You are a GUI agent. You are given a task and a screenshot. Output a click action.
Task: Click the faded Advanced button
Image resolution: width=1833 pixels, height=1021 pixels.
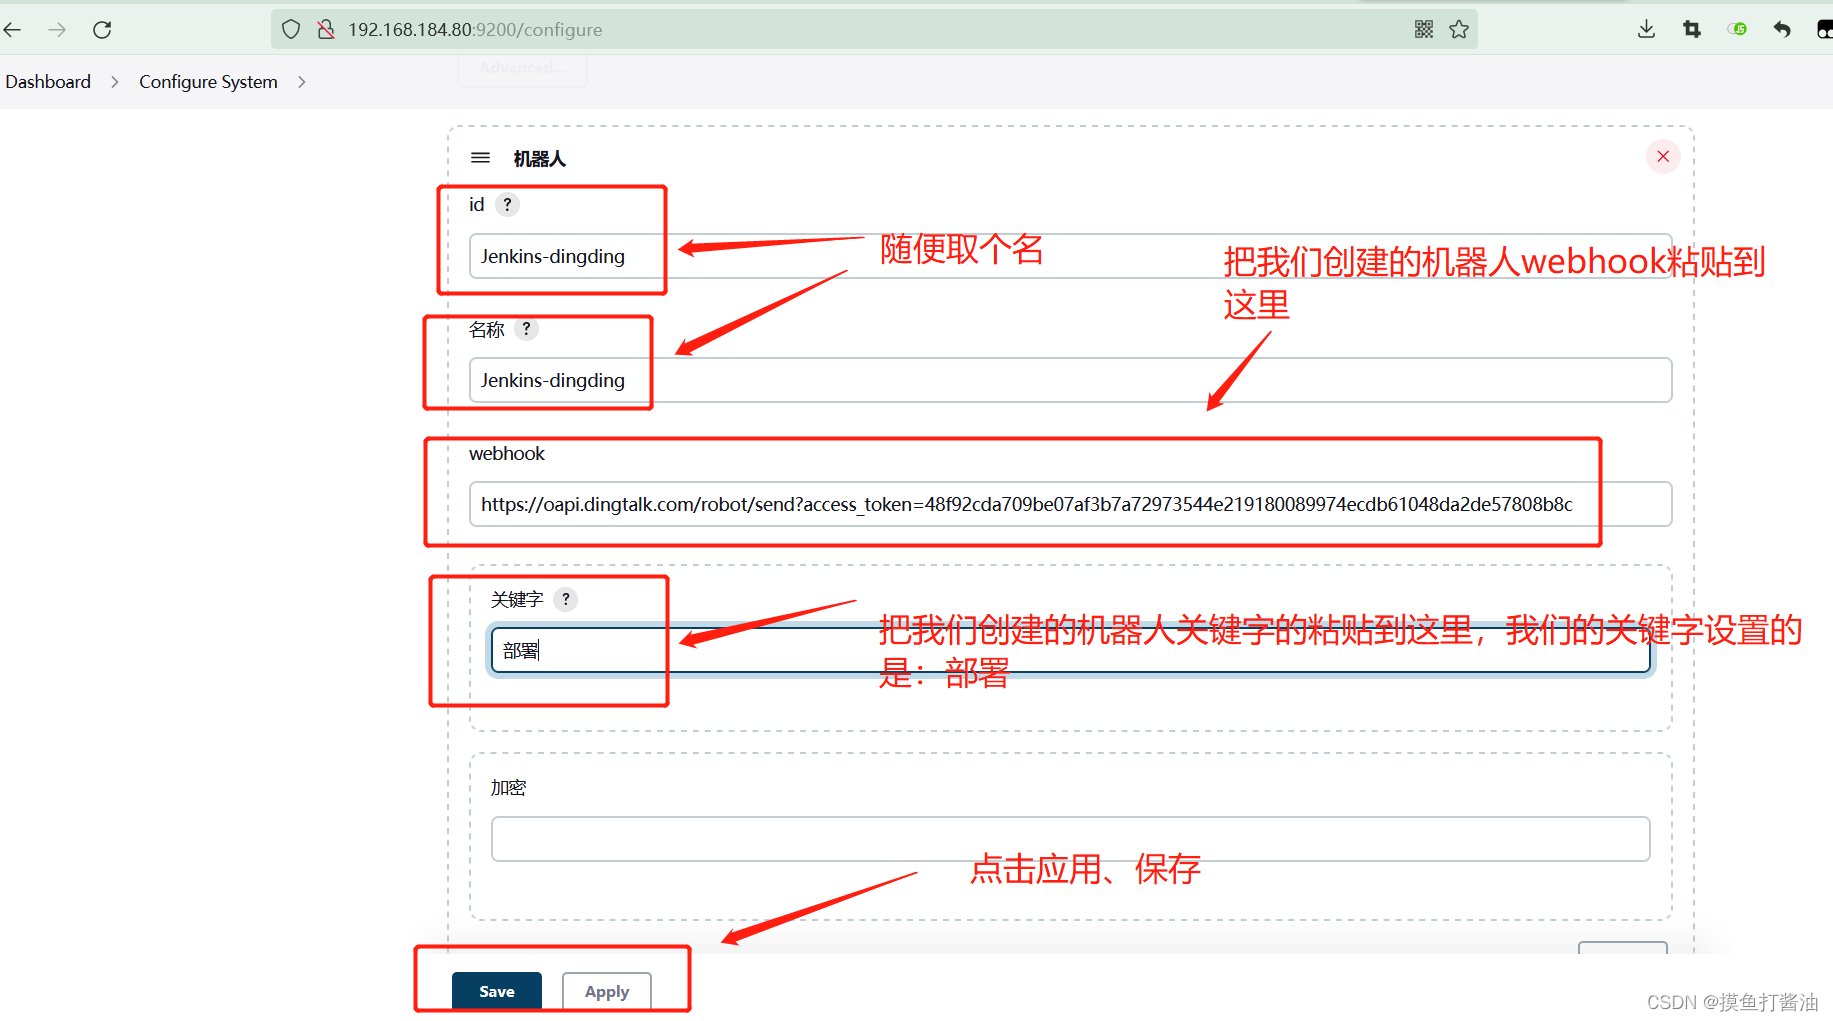(523, 68)
